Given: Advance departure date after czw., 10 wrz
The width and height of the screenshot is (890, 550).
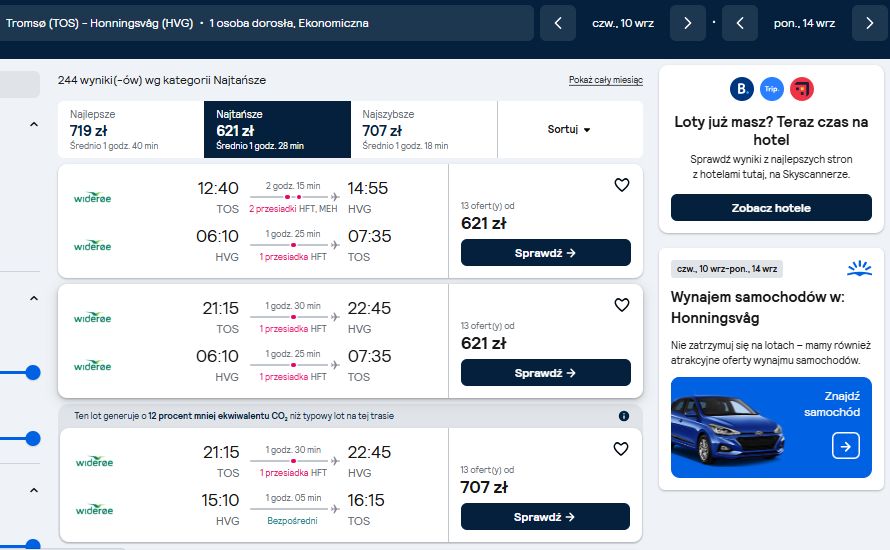Looking at the screenshot, I should (x=687, y=23).
